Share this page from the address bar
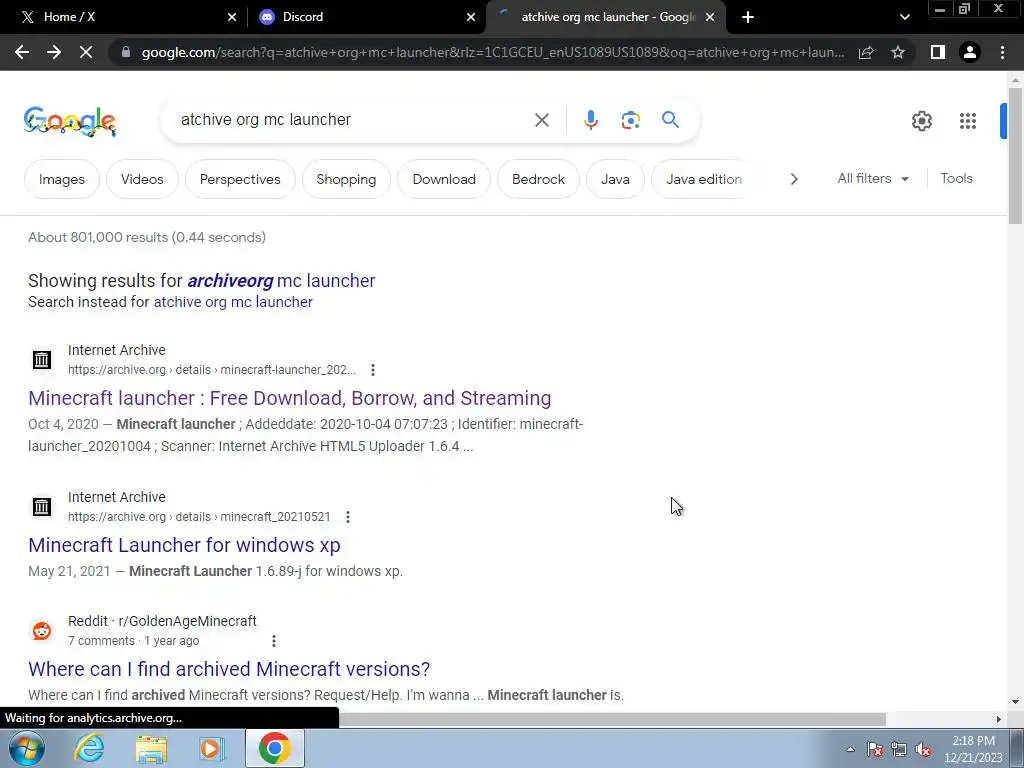 click(866, 52)
